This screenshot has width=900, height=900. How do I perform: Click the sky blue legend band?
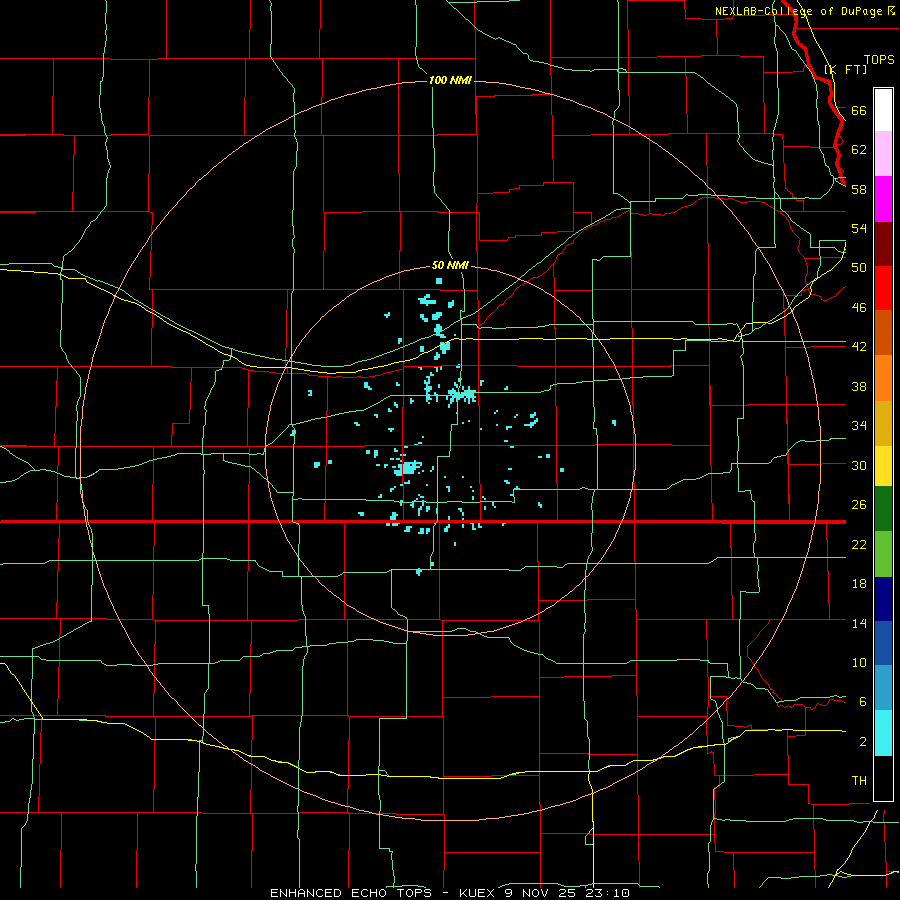click(x=883, y=688)
